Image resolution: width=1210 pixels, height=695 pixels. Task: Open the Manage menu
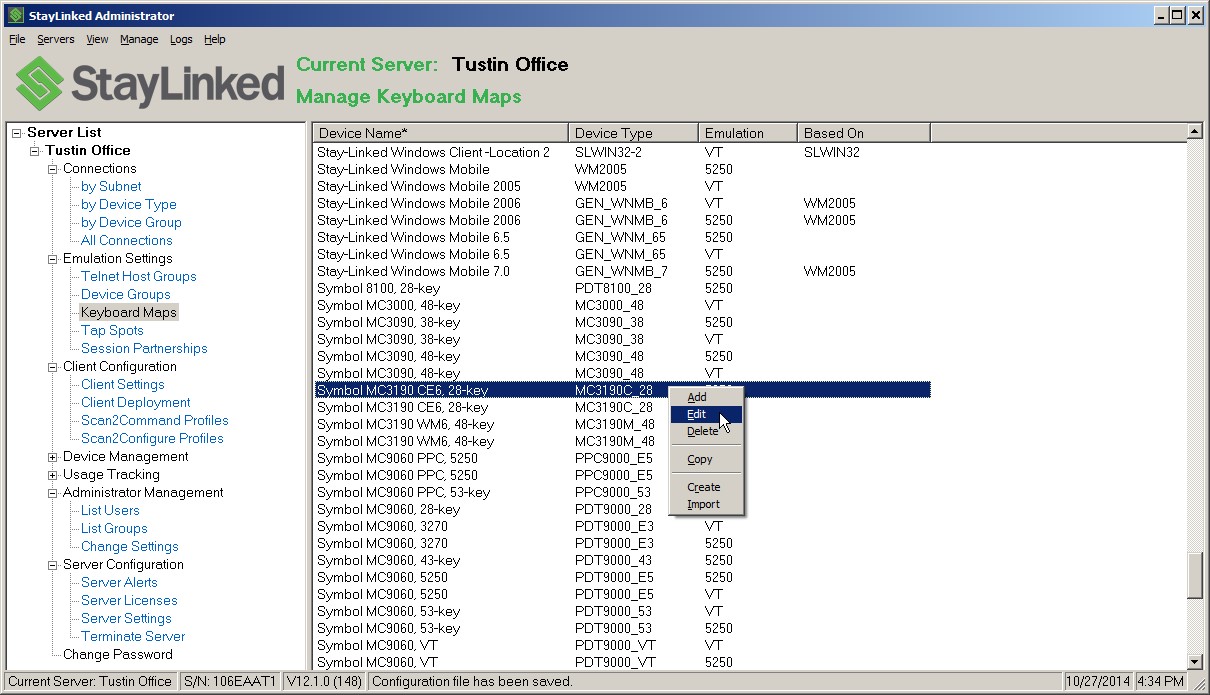pyautogui.click(x=139, y=39)
